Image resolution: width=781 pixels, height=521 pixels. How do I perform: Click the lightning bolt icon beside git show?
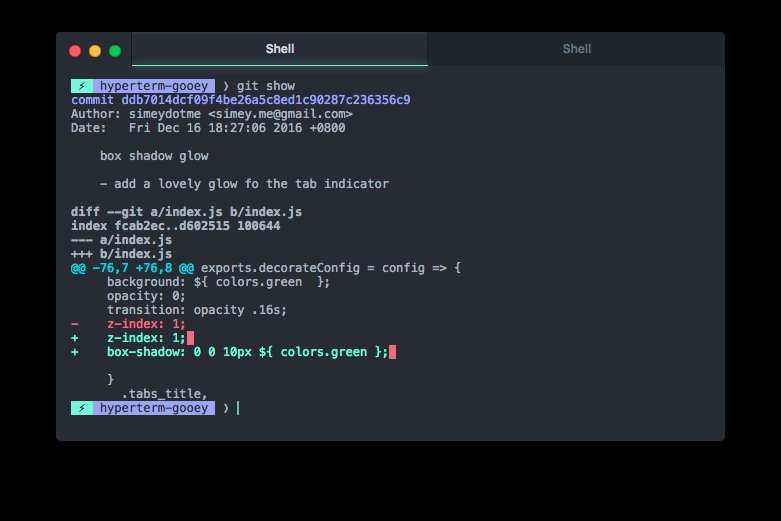[82, 86]
